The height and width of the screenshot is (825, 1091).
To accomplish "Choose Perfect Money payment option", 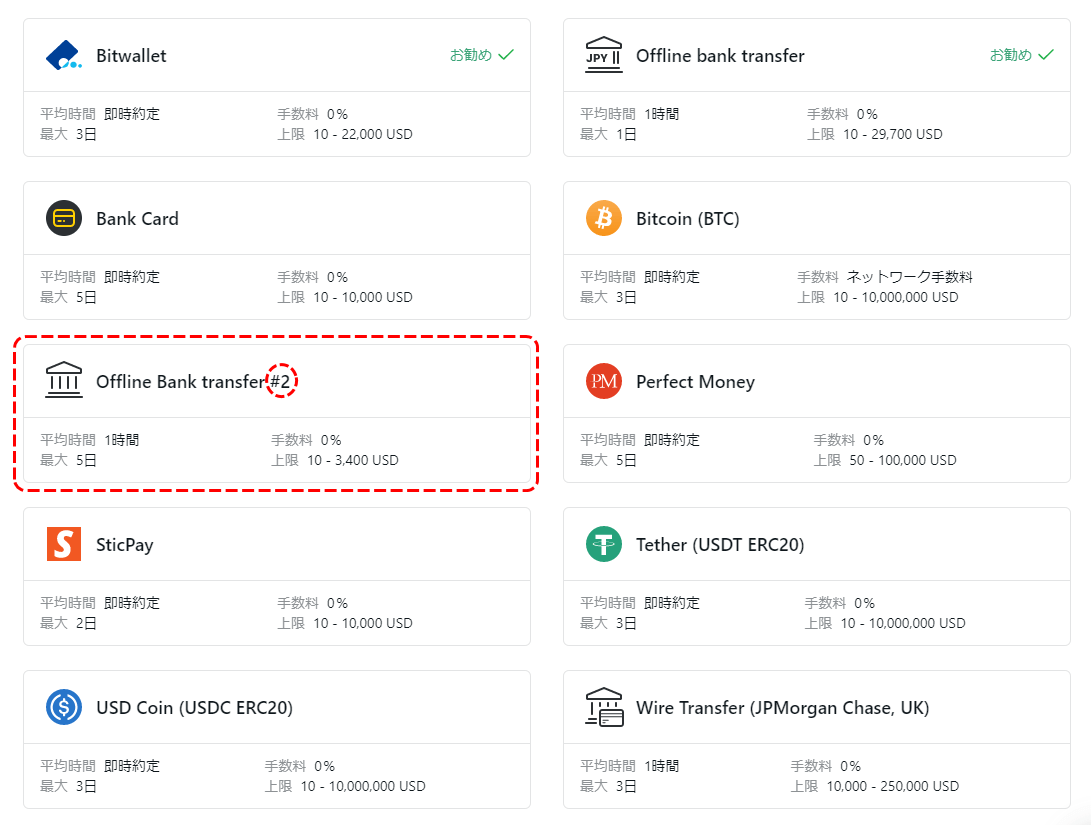I will tap(695, 382).
